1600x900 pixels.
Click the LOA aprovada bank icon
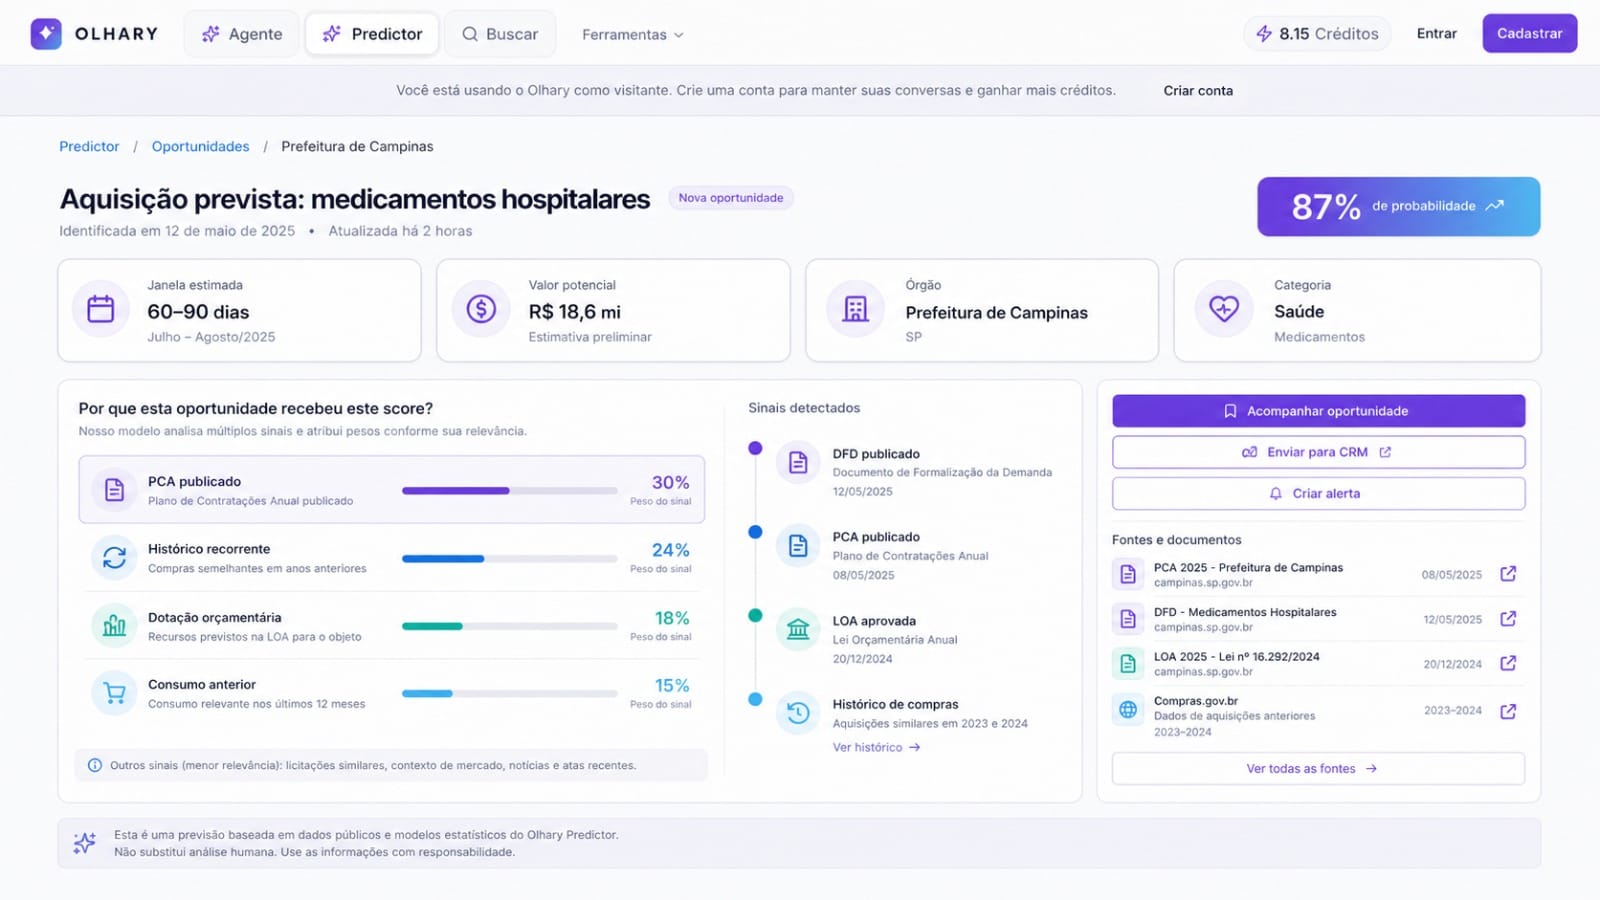pos(798,629)
